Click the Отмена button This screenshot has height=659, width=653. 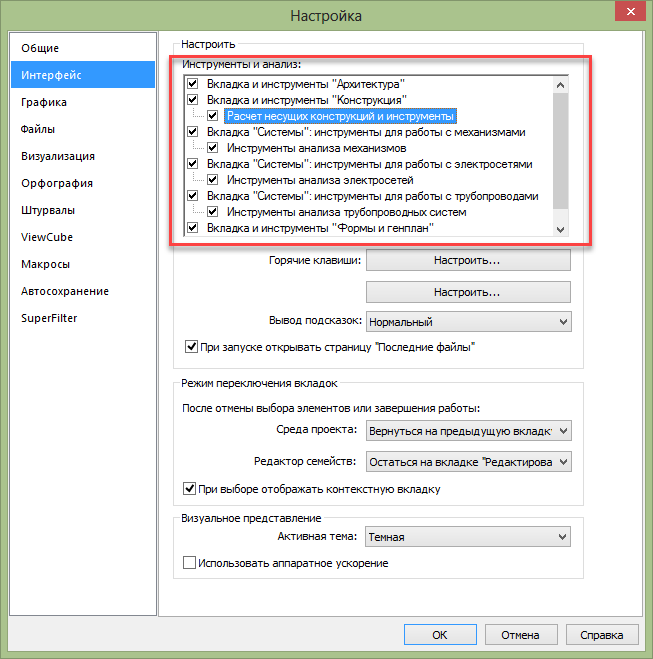[521, 635]
